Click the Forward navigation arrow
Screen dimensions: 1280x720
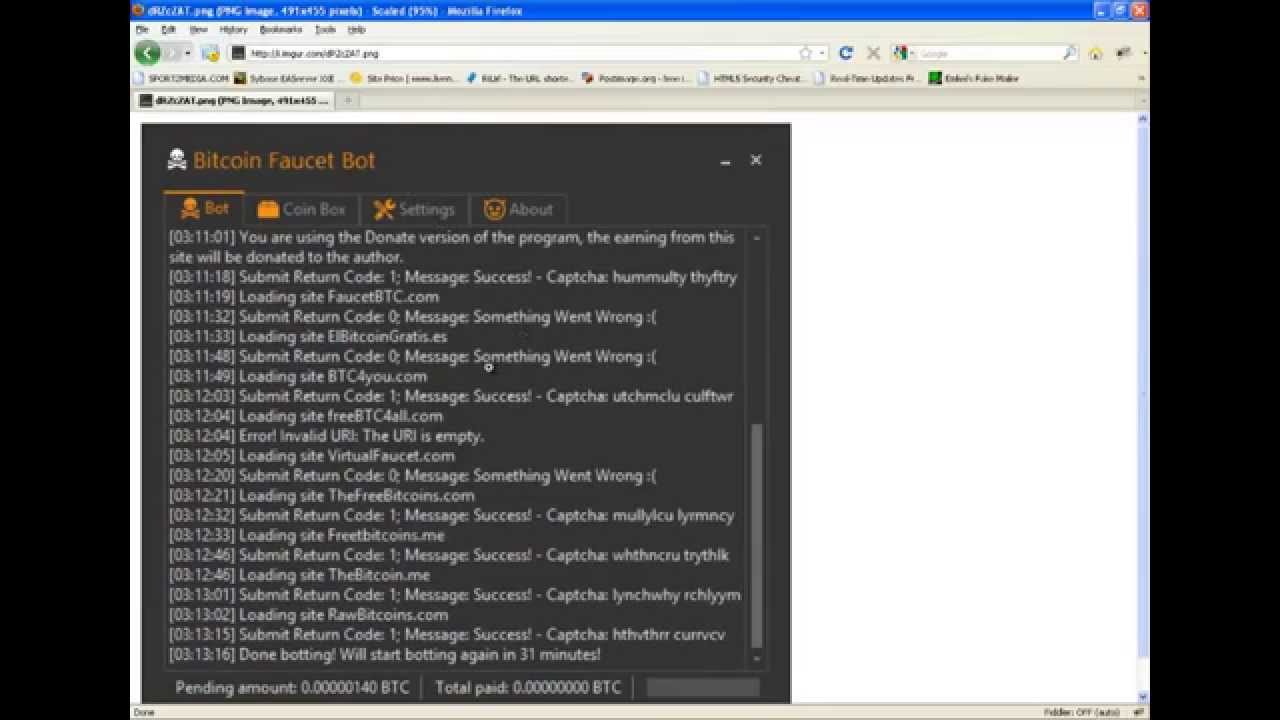point(172,53)
